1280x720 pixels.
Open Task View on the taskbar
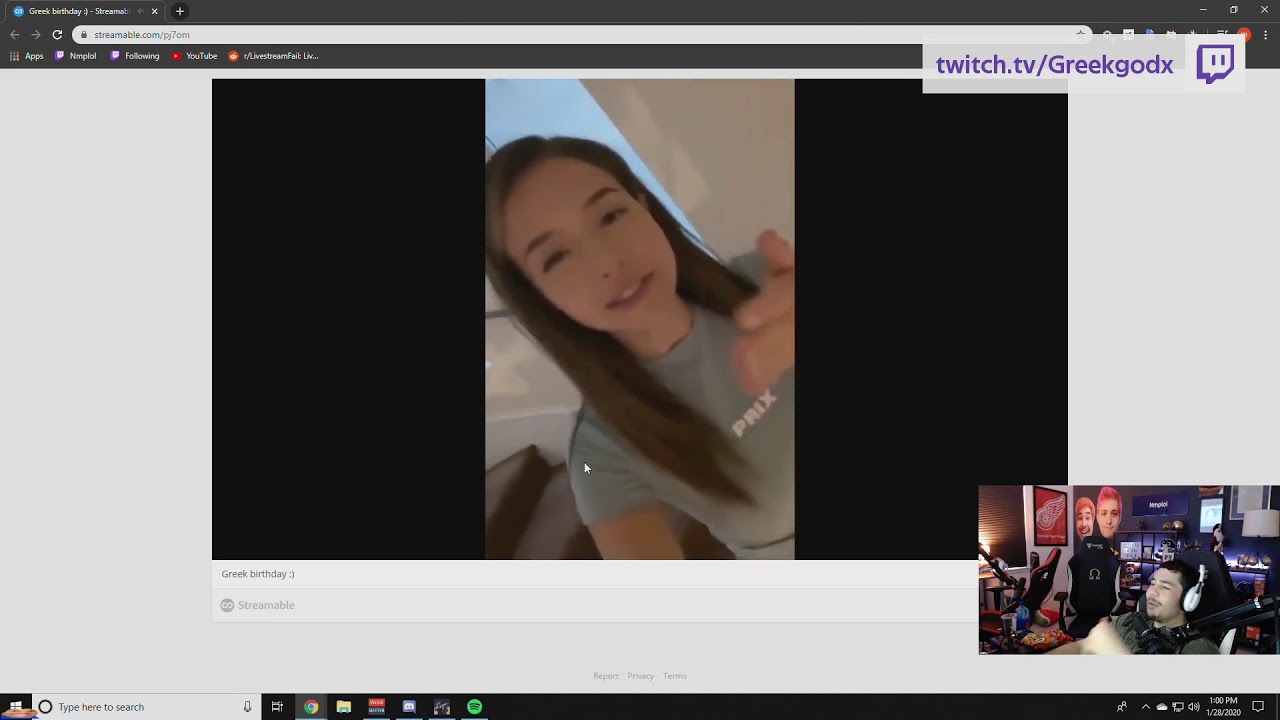277,707
